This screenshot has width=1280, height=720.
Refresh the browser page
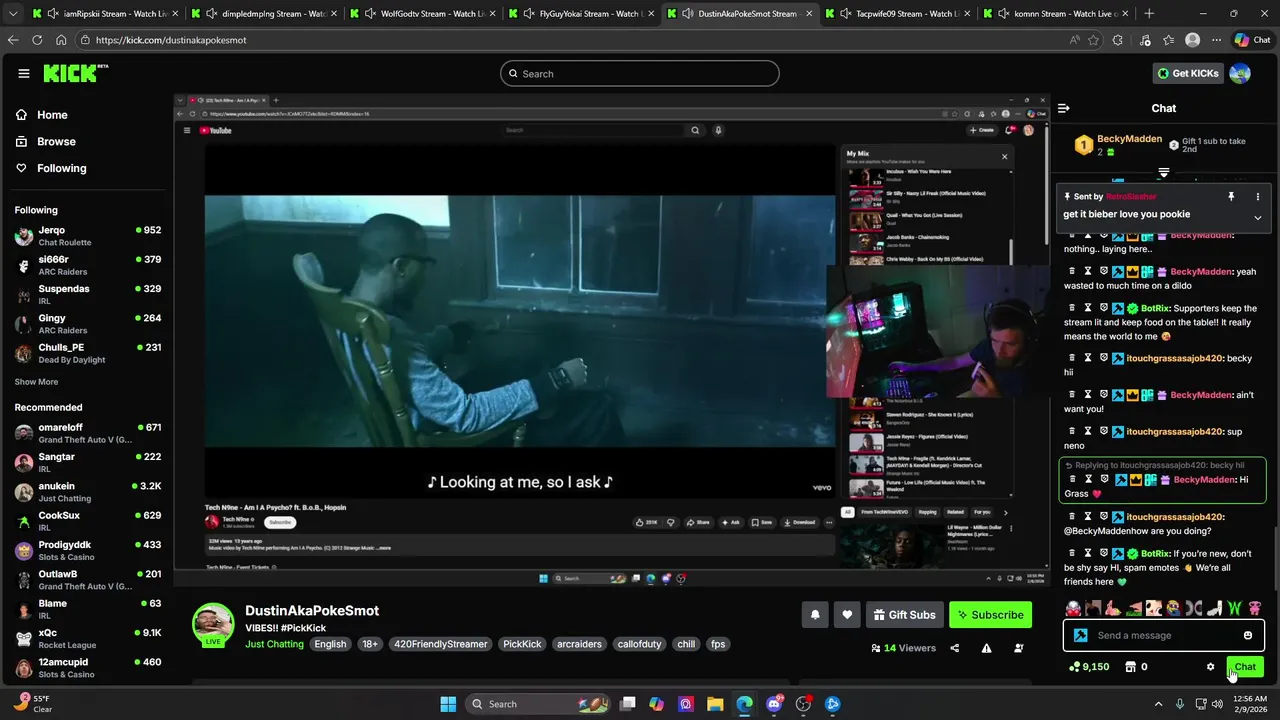pyautogui.click(x=37, y=40)
